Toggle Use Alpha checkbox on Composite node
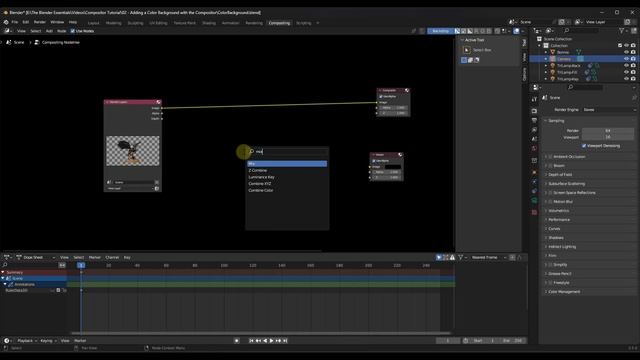 [381, 97]
